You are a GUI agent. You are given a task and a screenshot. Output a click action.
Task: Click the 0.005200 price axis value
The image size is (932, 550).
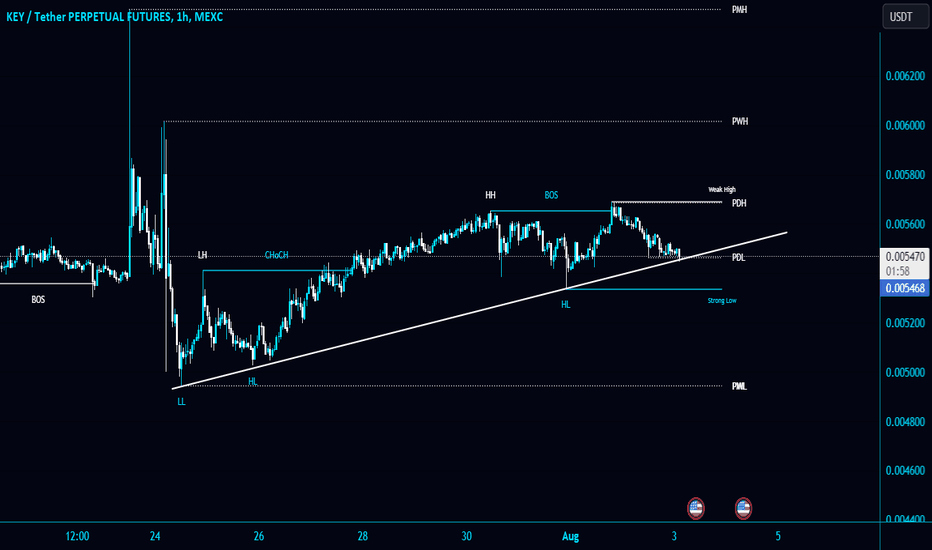pos(905,323)
